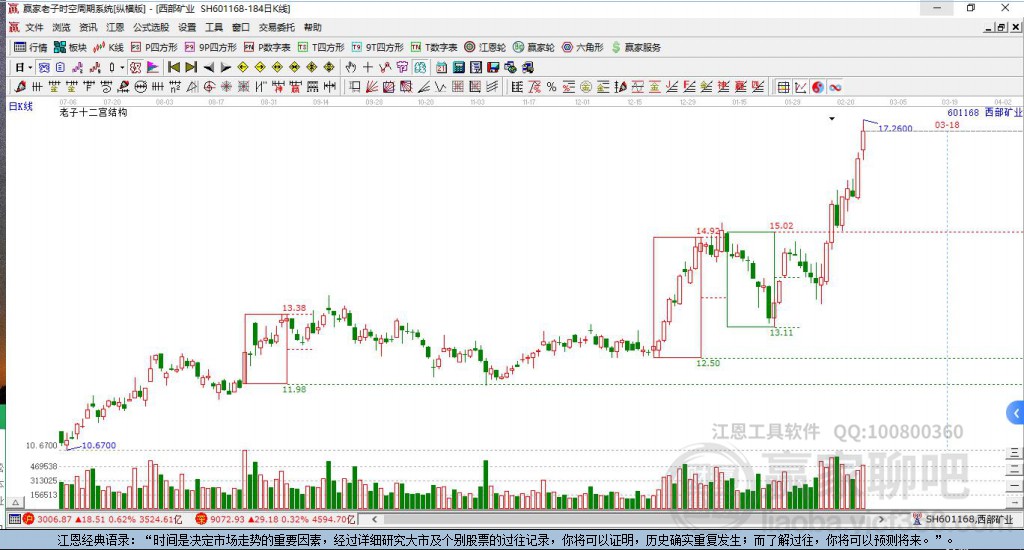Open the yin-yang taiji icon

point(818,87)
